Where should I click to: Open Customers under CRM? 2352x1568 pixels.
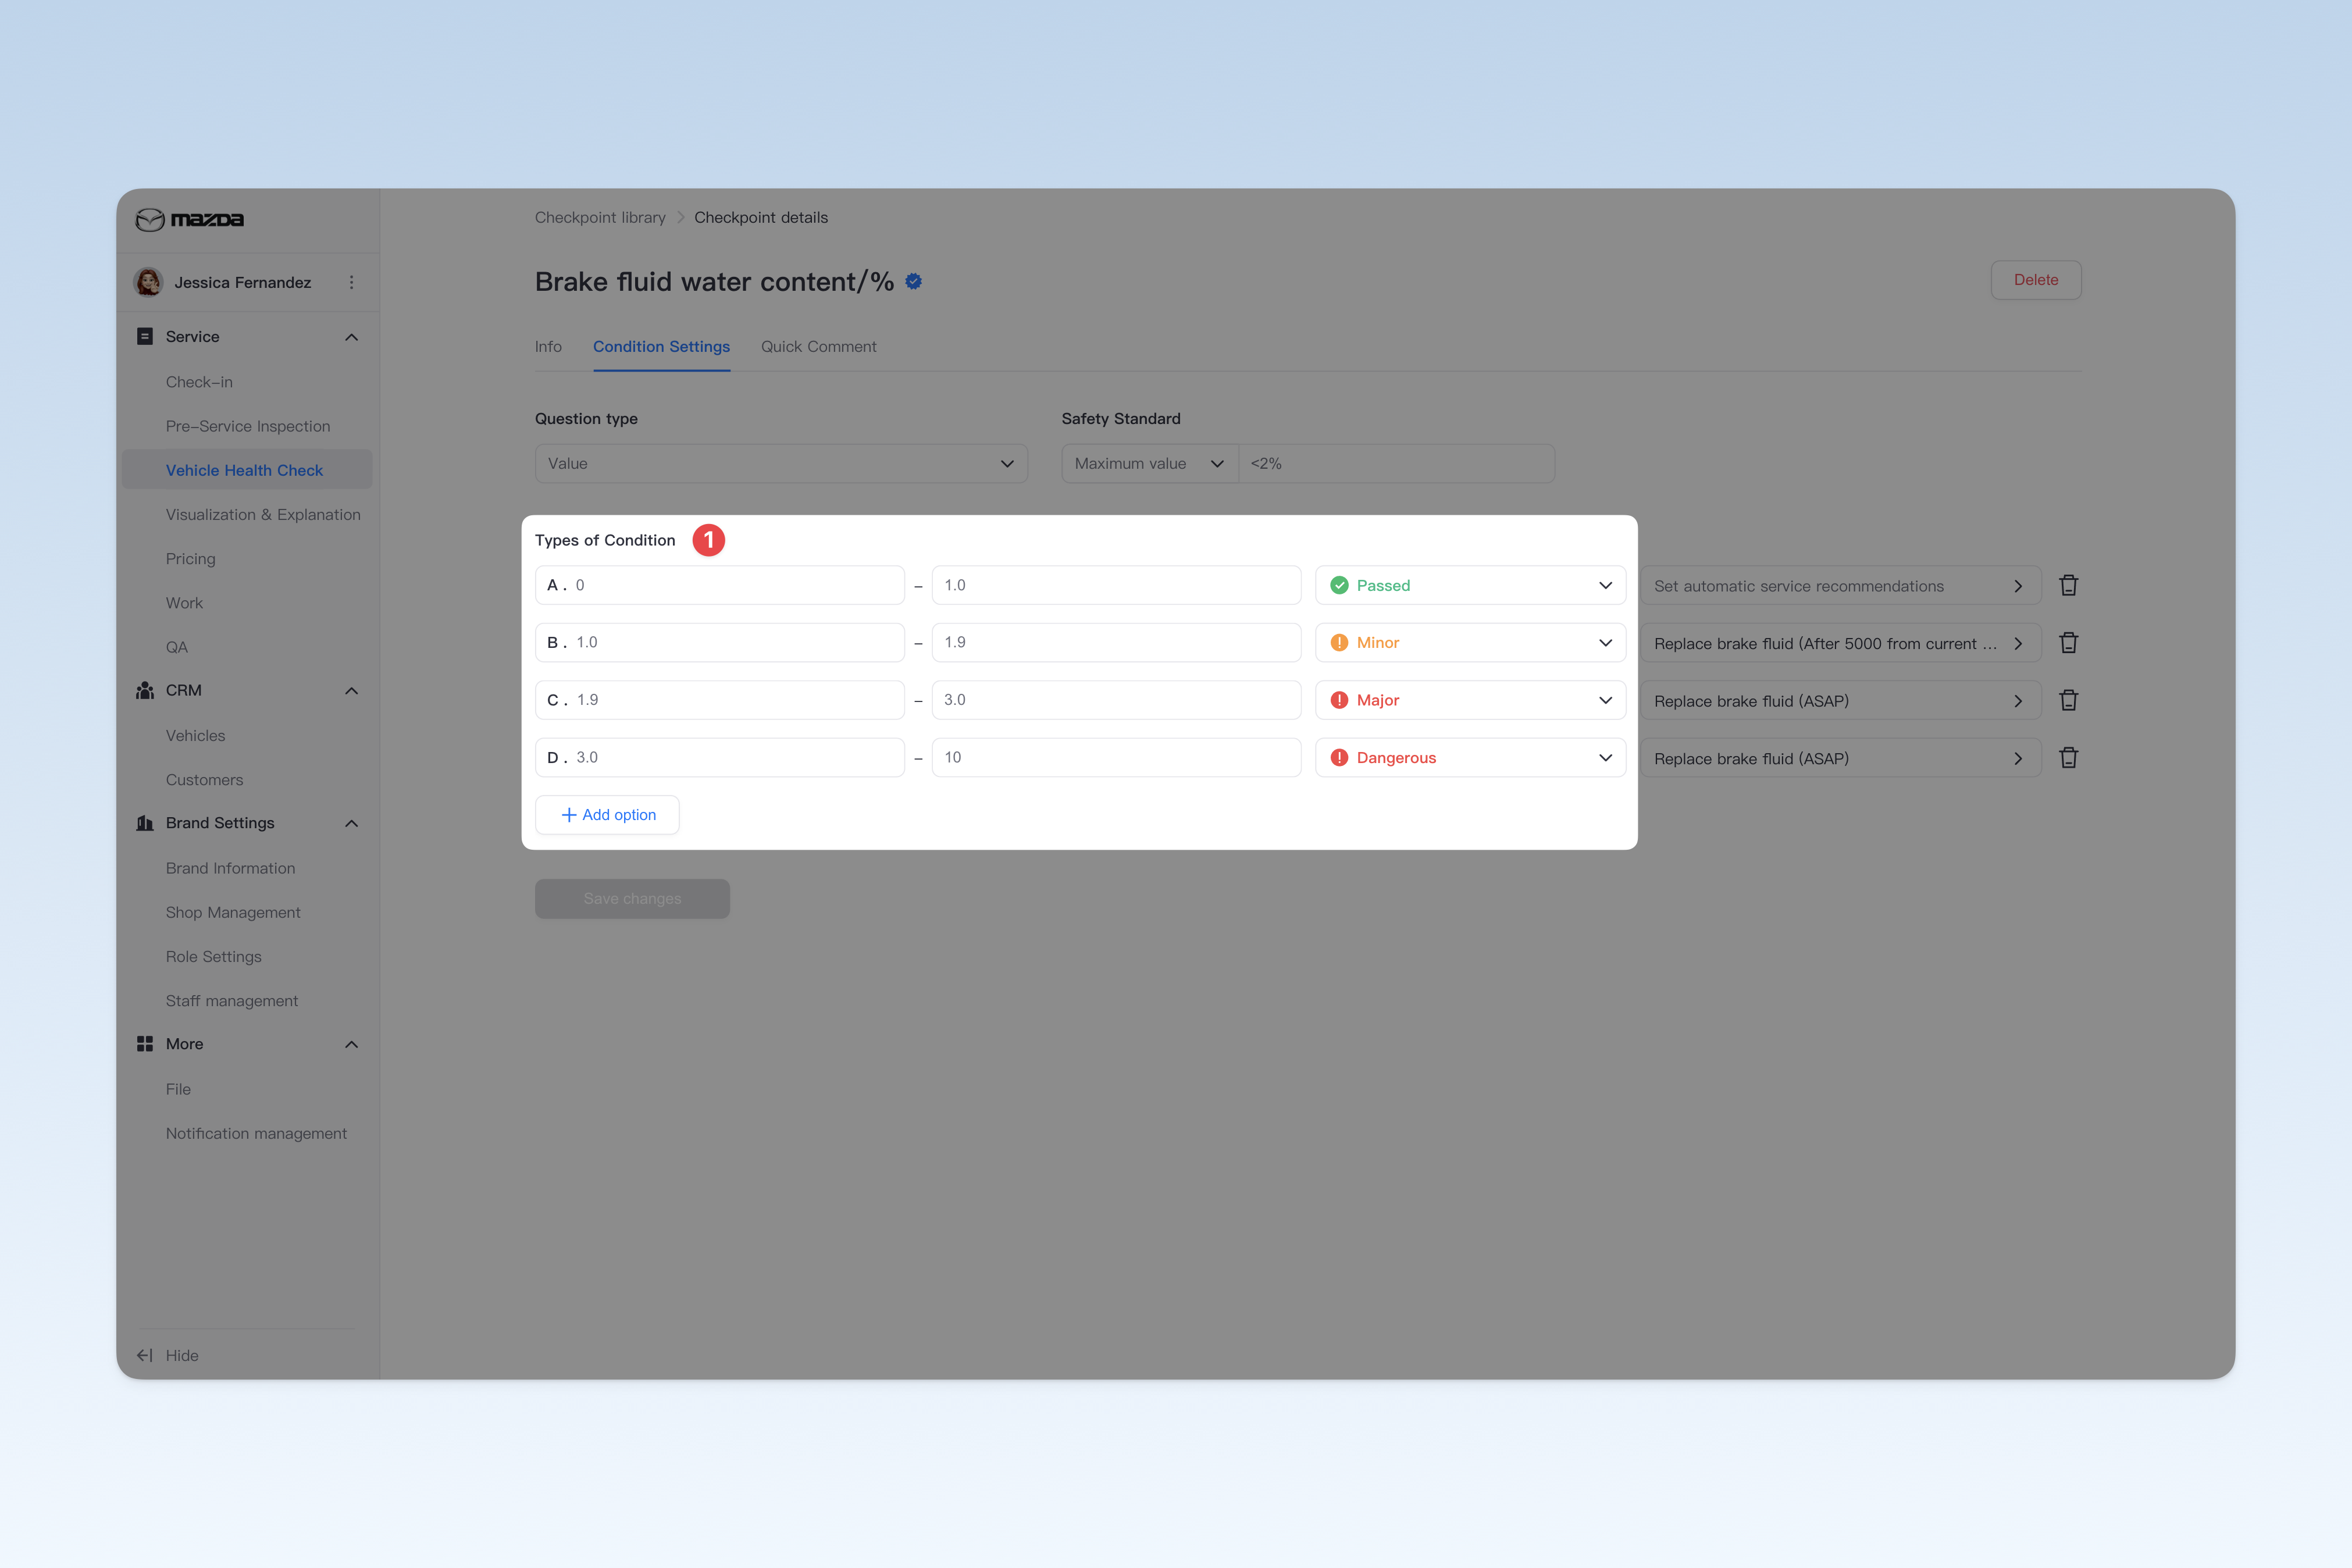point(204,780)
